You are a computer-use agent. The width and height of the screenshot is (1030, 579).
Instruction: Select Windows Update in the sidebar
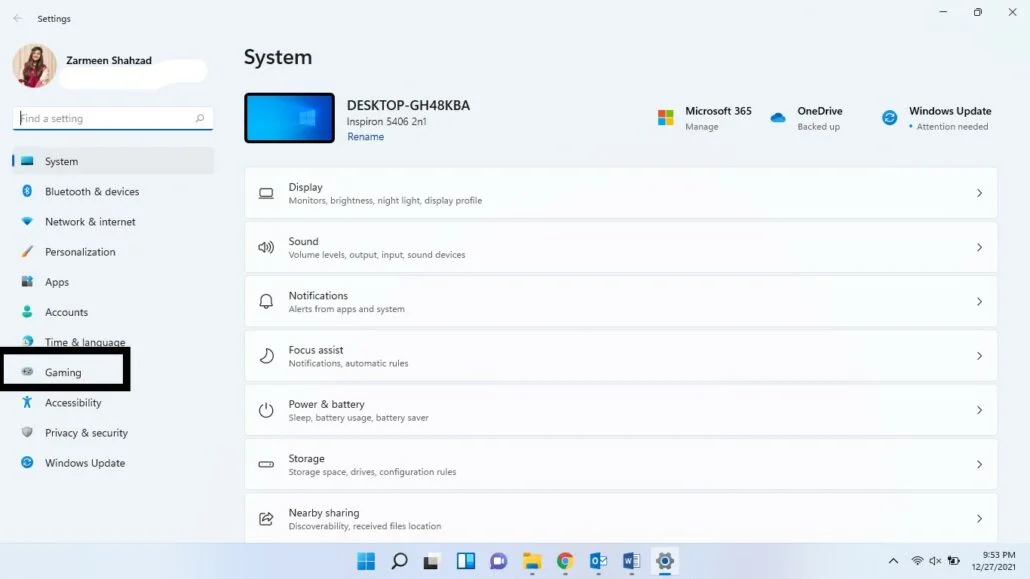pos(113,463)
